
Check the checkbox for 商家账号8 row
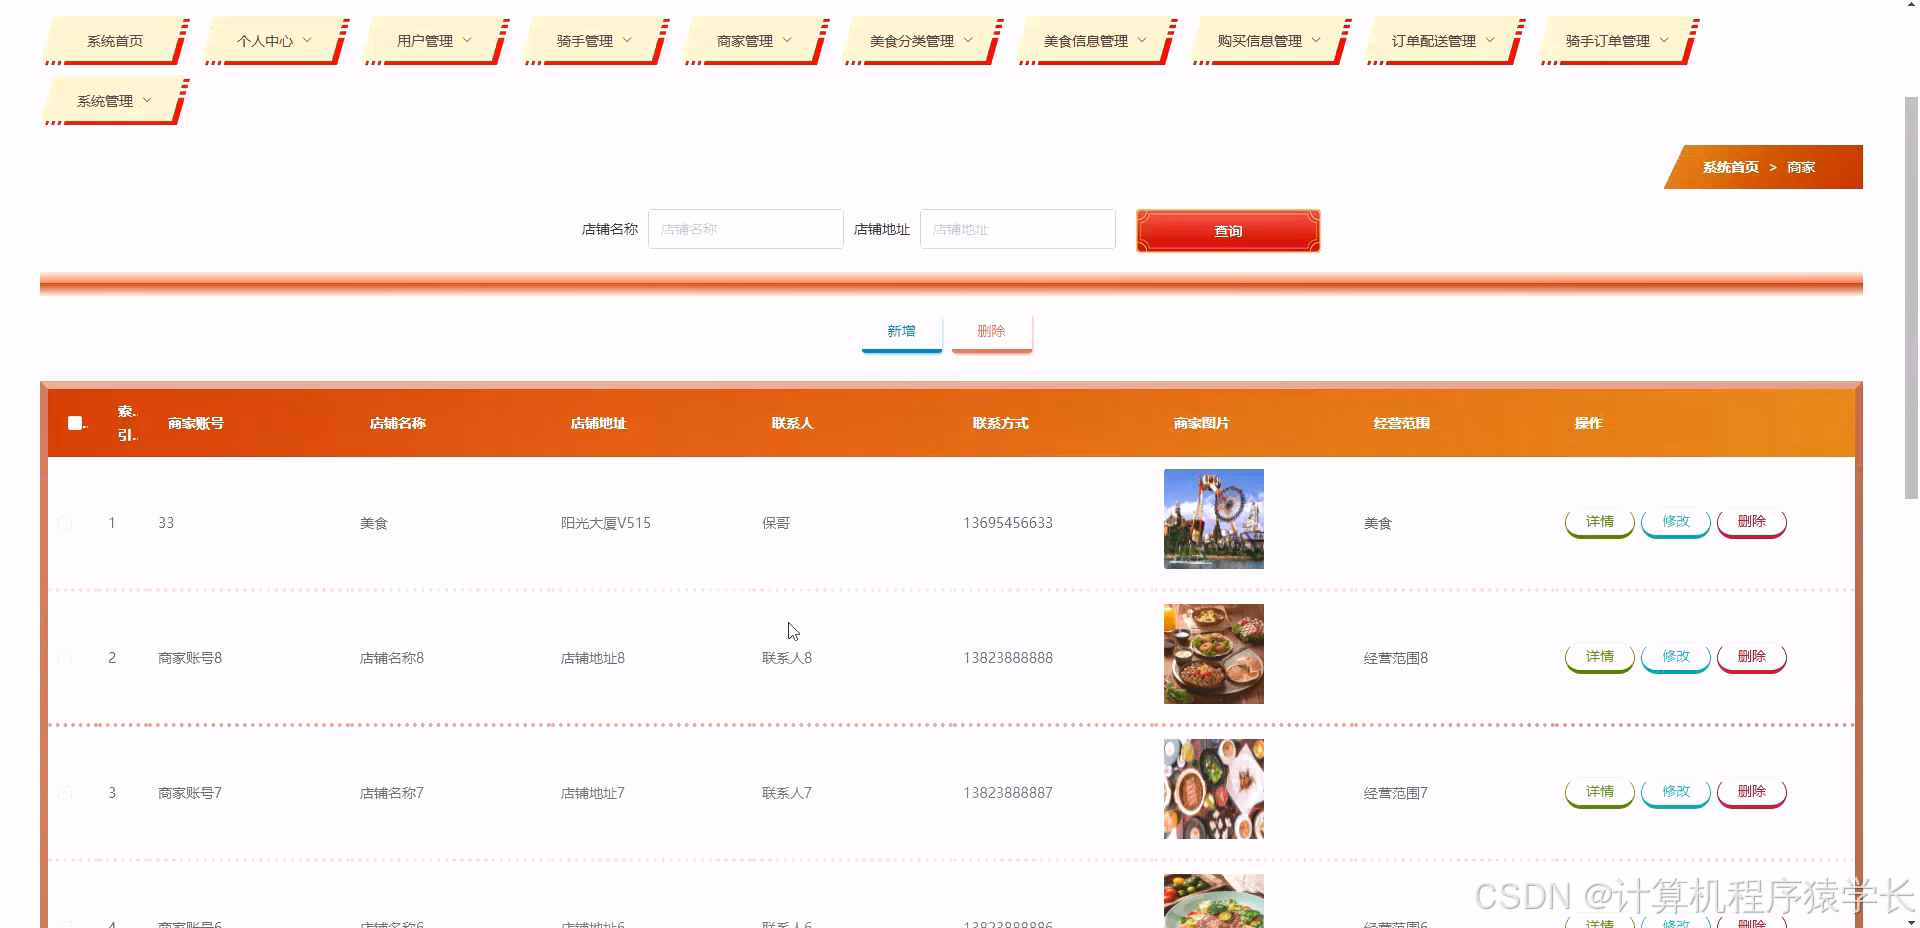65,658
